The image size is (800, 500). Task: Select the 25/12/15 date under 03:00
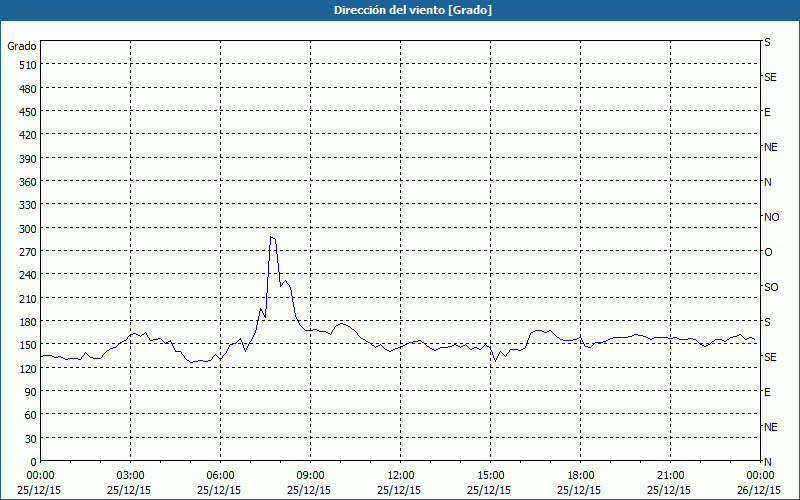[x=129, y=490]
